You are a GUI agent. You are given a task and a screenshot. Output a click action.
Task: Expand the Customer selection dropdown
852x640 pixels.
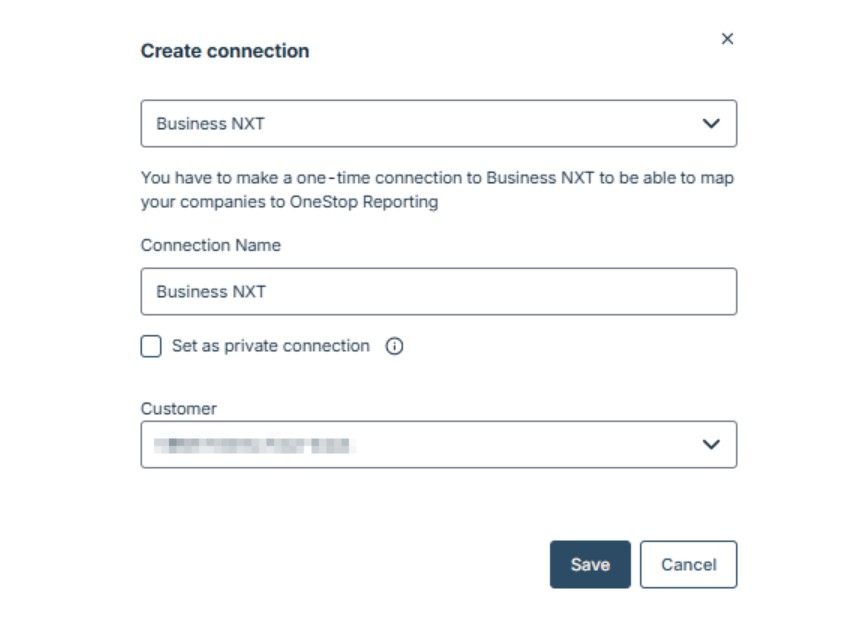pos(438,444)
